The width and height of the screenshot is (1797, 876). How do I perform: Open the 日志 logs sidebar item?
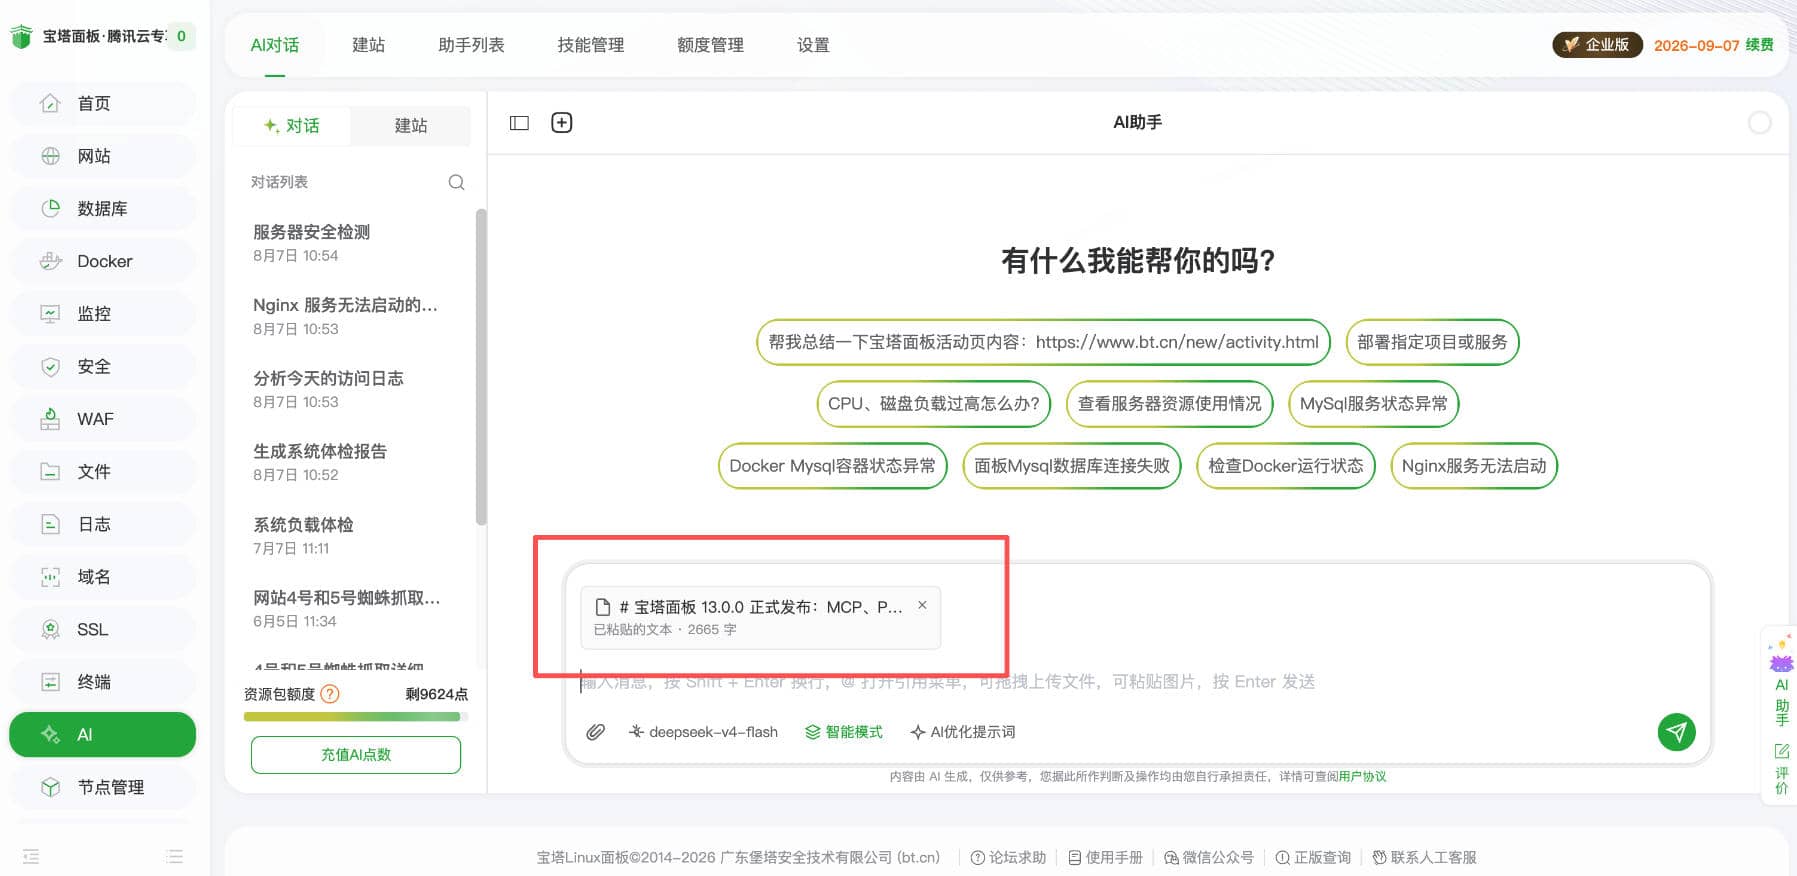tap(102, 524)
